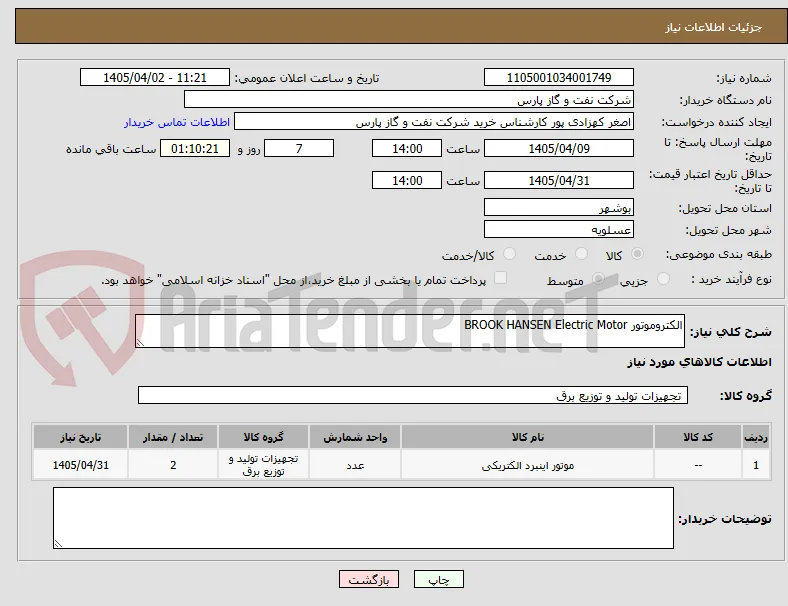Click the جزئیات اطلاعات نیاز header title
The width and height of the screenshot is (788, 606).
pos(714,27)
